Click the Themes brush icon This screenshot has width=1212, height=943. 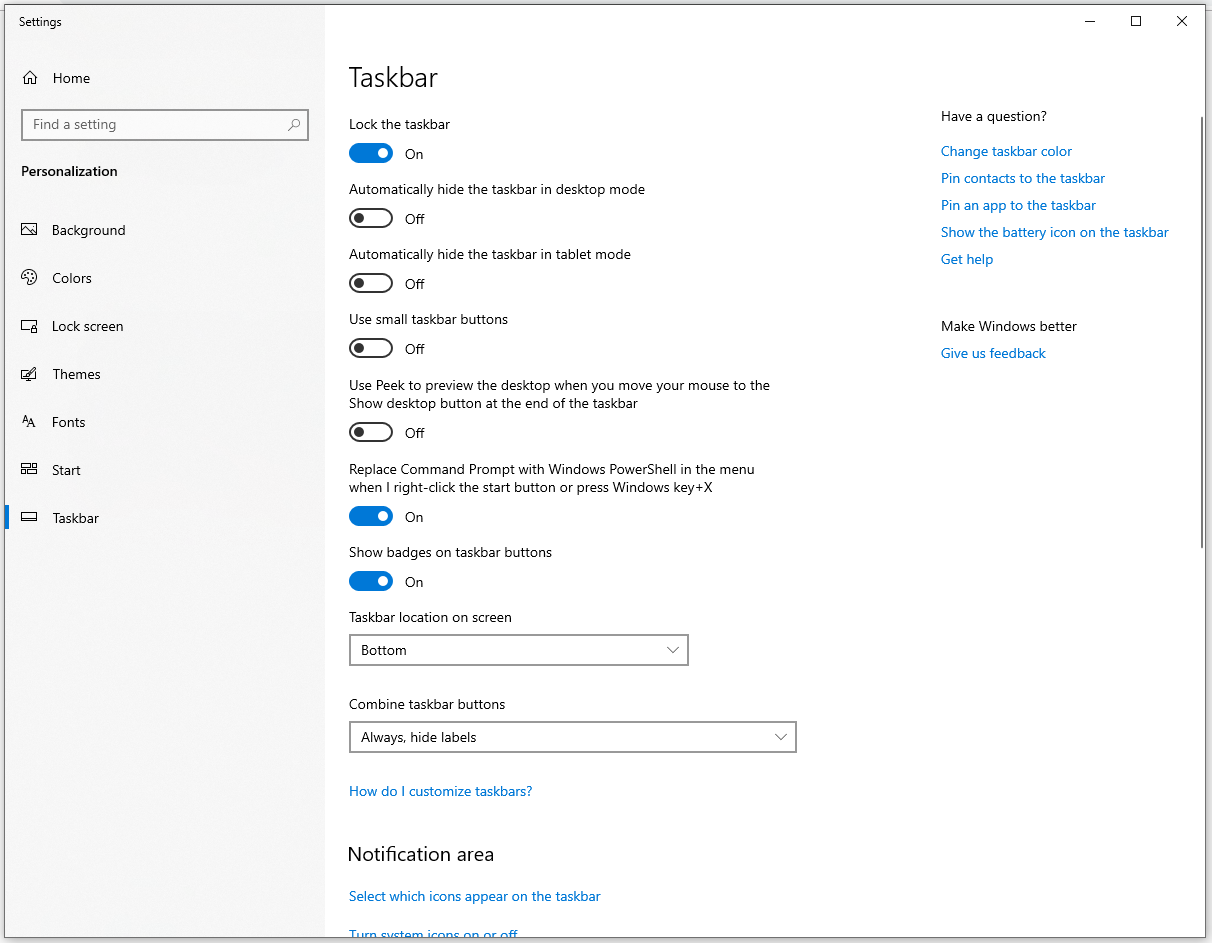tap(29, 374)
